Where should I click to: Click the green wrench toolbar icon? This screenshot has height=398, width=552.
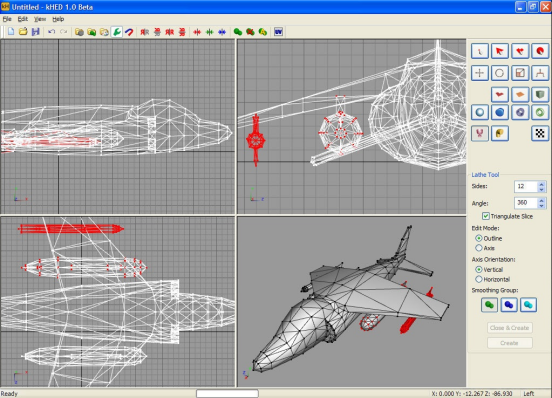117,32
